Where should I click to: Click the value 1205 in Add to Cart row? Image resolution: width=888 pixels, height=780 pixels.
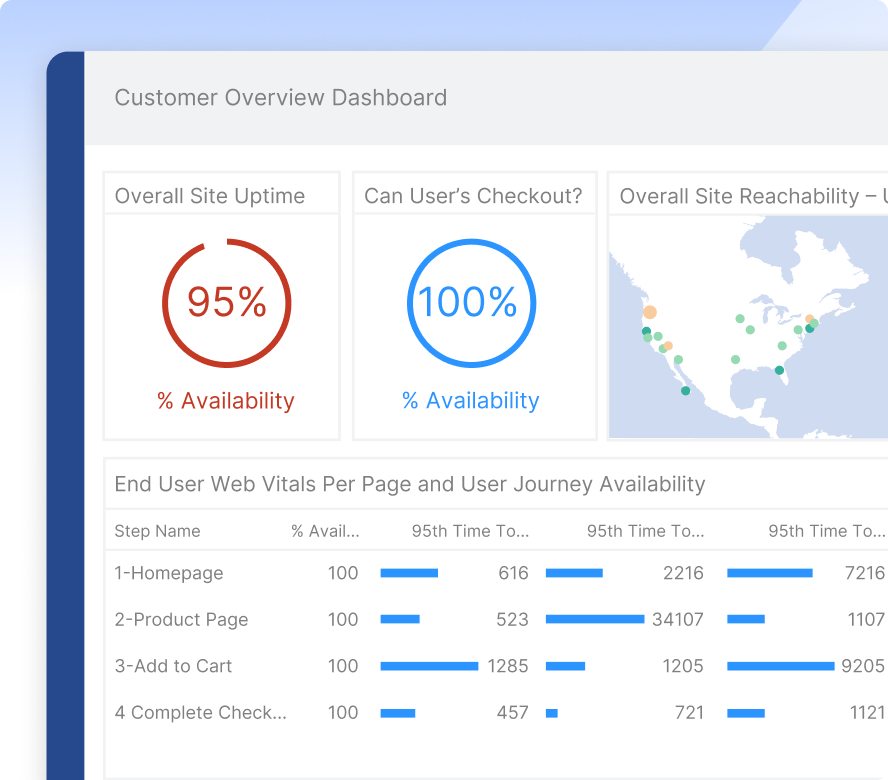[x=683, y=666]
